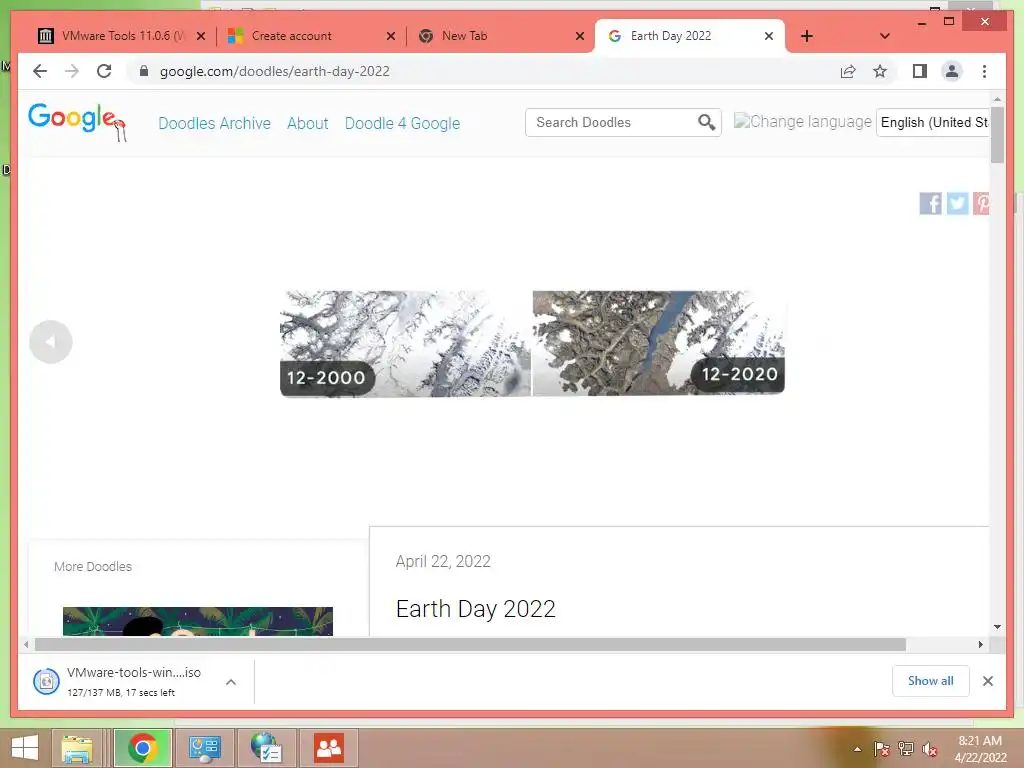The image size is (1024, 768).
Task: Open File Explorer from taskbar
Action: point(76,748)
